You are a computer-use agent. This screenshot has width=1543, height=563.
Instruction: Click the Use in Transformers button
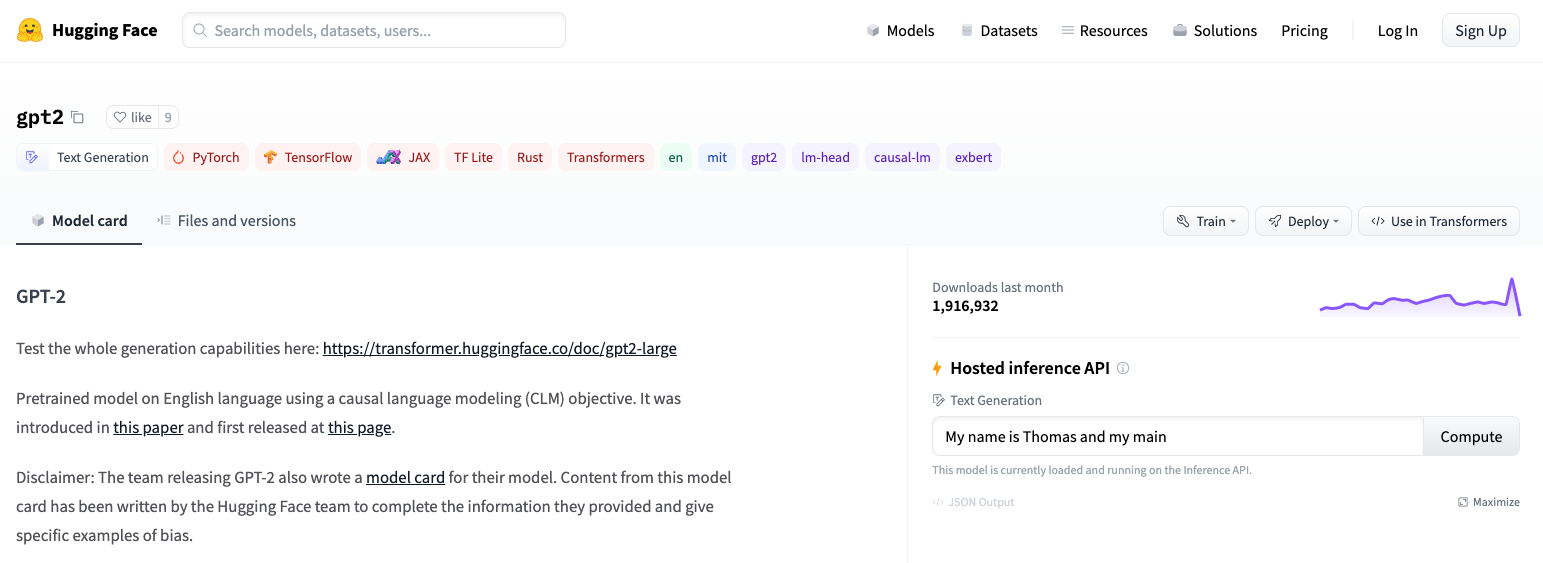click(x=1438, y=221)
